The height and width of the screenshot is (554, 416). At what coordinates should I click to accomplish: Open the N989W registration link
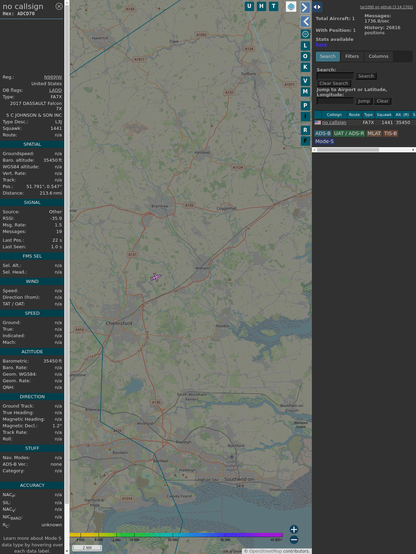(53, 77)
